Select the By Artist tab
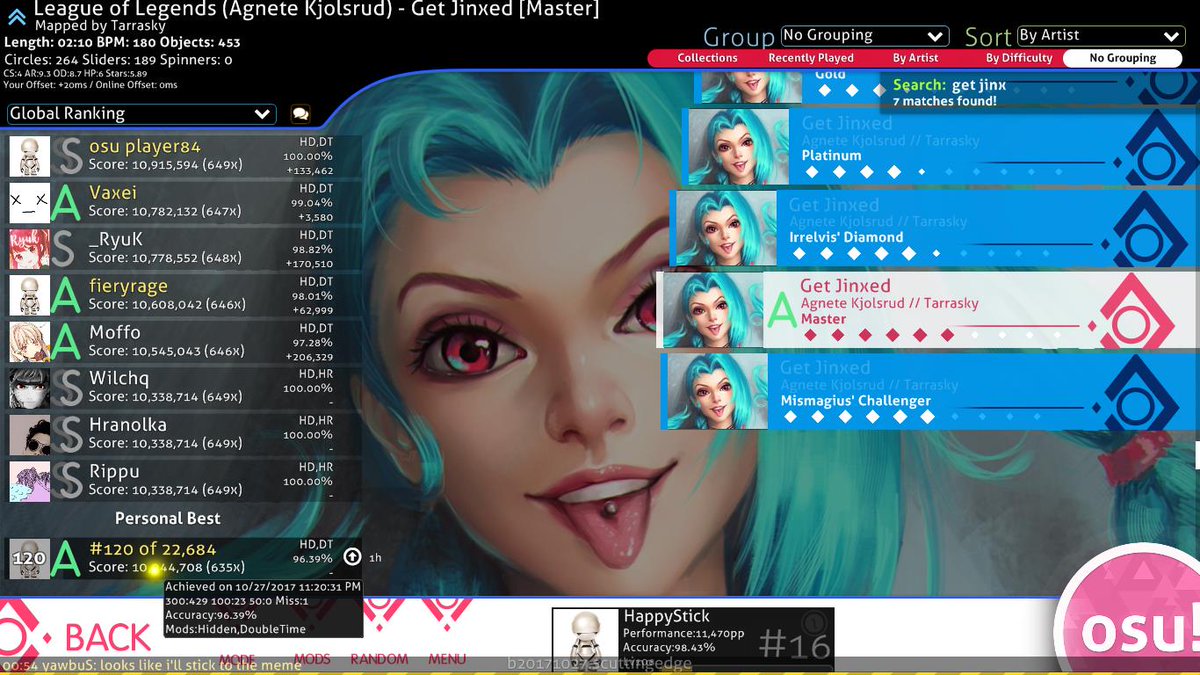Screen dimensions: 1200x675 click(x=915, y=58)
